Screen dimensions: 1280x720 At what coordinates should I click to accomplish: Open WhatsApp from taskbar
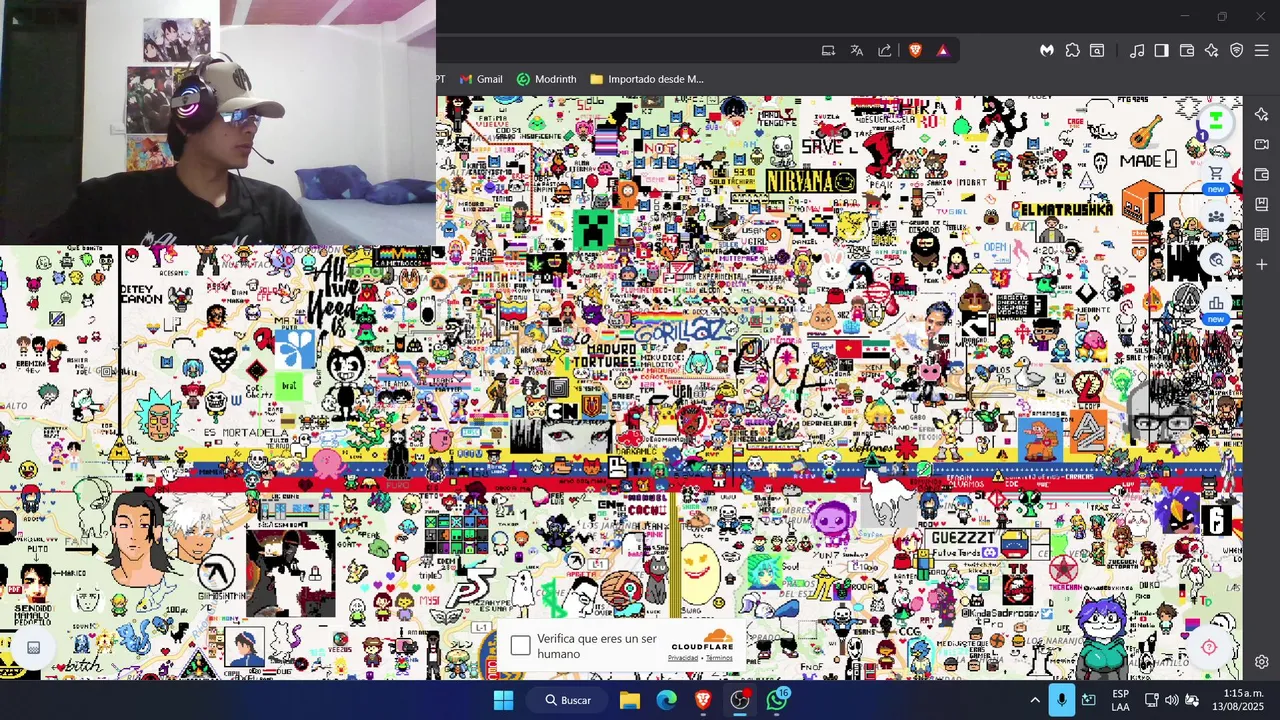tap(777, 700)
